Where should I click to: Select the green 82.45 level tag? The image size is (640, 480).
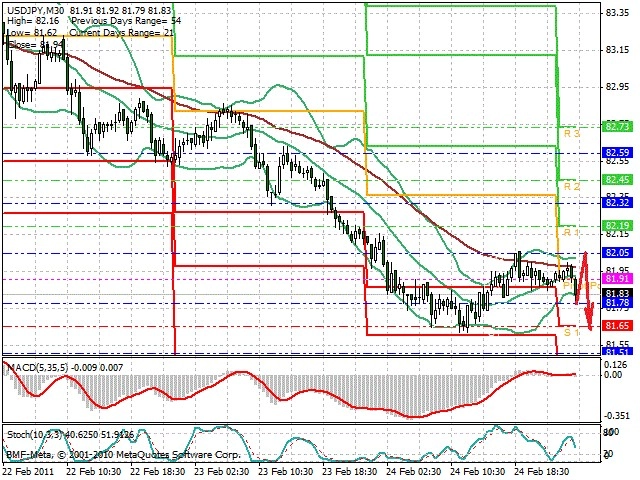pos(617,180)
